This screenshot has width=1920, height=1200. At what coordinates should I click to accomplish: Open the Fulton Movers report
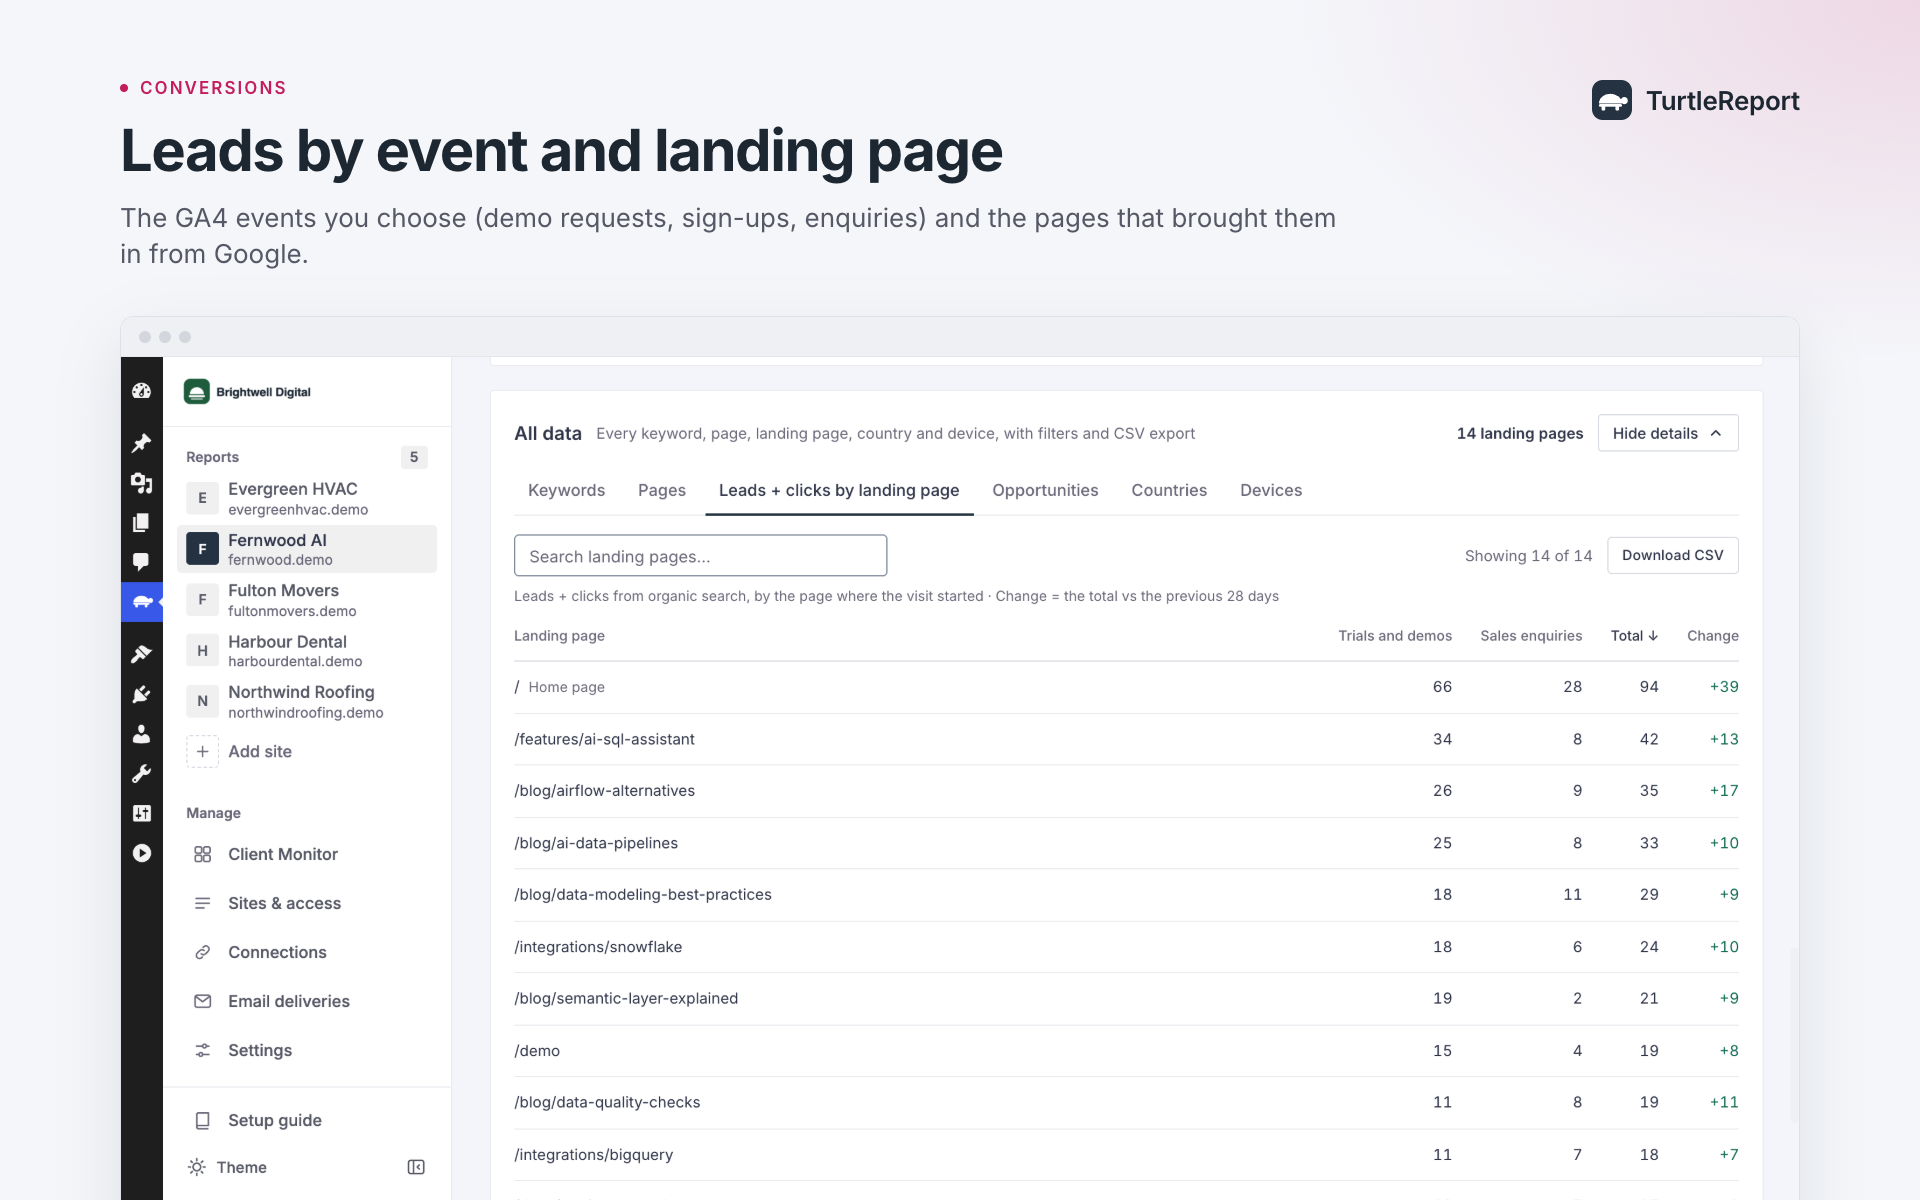(307, 600)
